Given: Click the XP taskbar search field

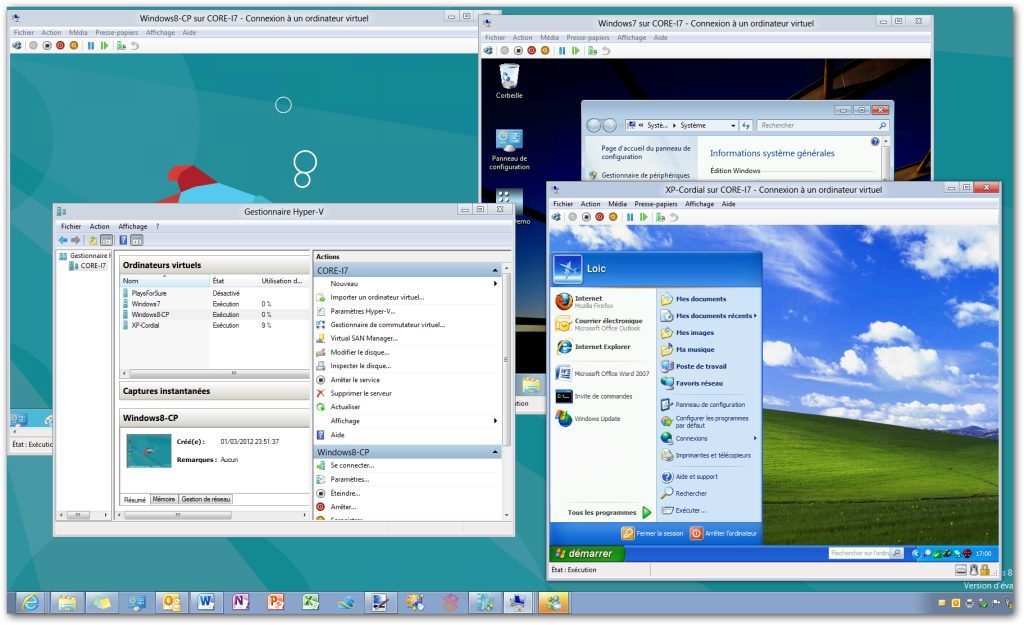Looking at the screenshot, I should 866,553.
